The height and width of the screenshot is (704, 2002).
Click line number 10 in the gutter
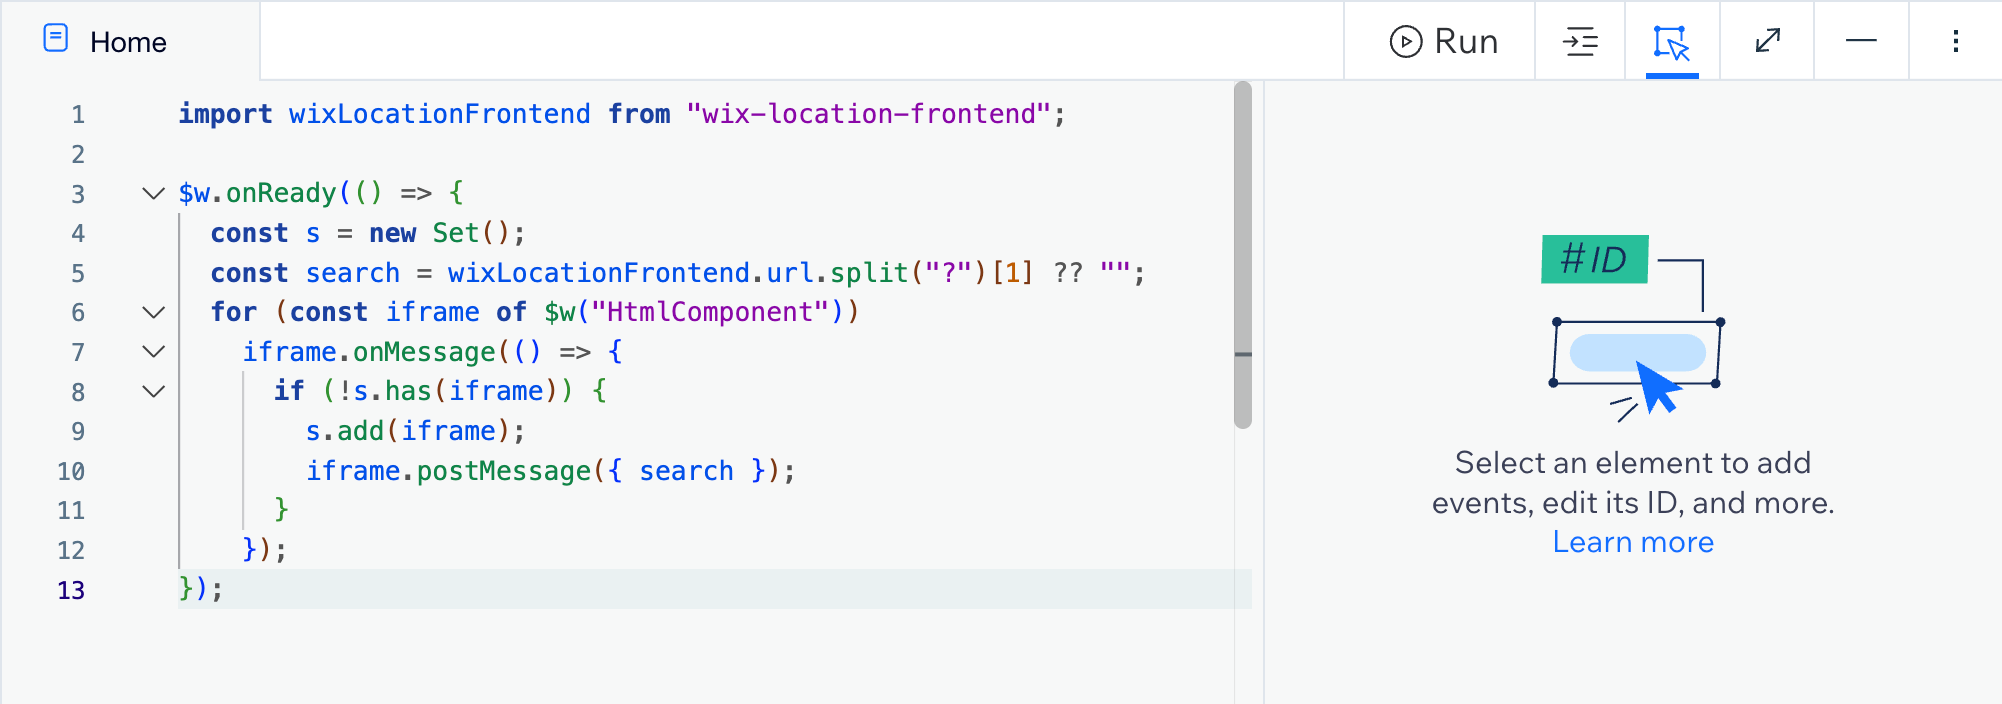[x=71, y=471]
